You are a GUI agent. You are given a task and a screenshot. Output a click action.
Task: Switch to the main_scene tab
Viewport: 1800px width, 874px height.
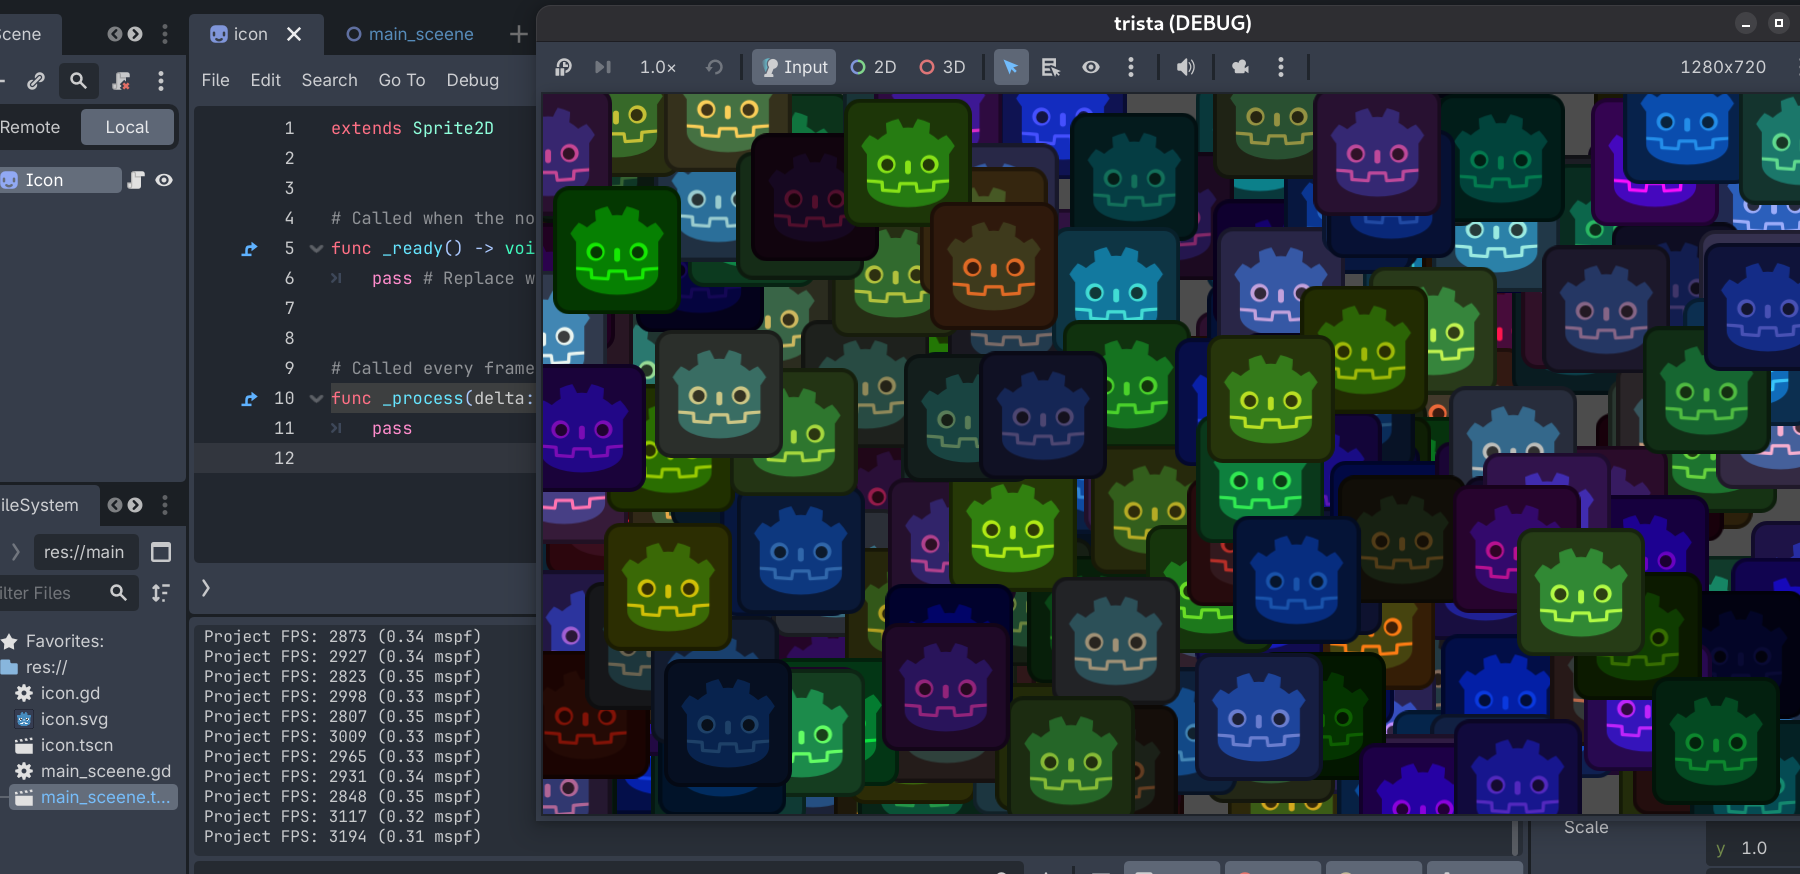[410, 34]
